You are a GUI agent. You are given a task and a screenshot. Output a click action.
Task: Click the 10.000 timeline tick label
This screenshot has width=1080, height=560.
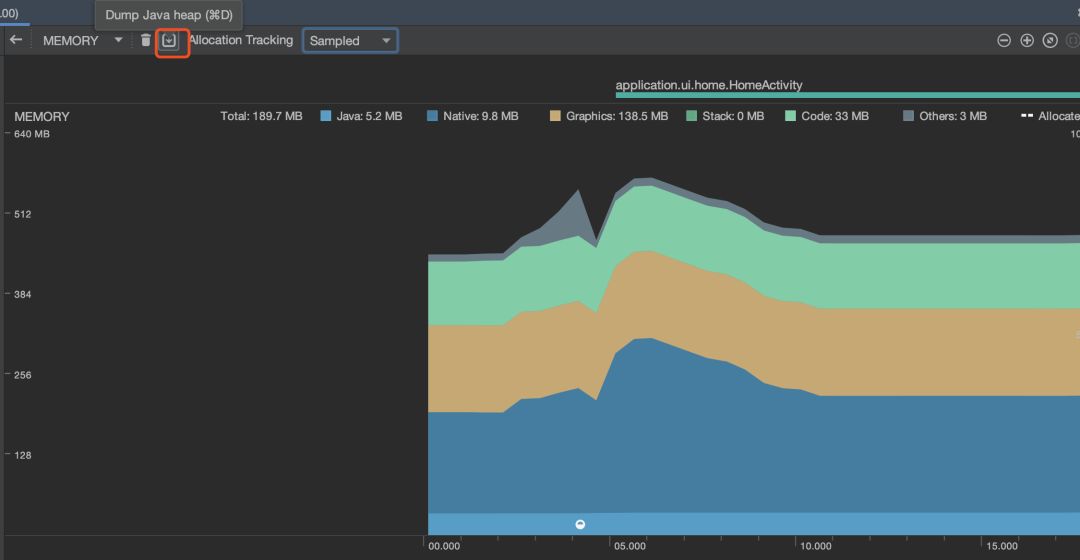tap(816, 546)
